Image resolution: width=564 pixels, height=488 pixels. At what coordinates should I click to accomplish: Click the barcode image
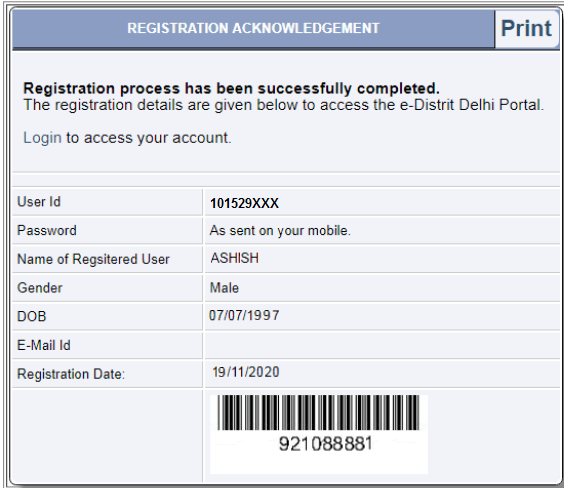pos(319,413)
